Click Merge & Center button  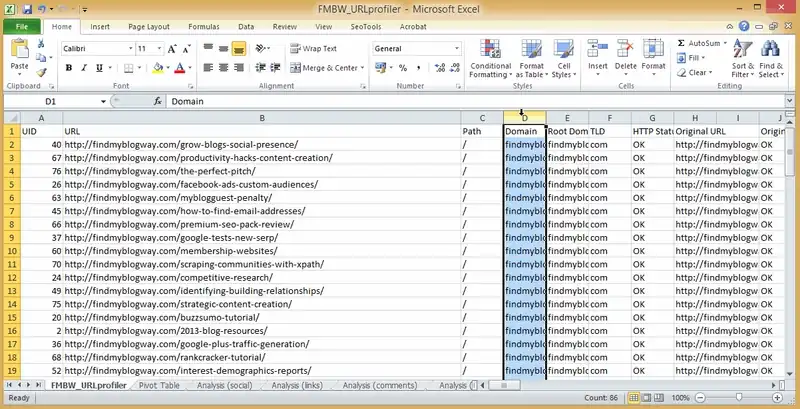click(x=323, y=68)
